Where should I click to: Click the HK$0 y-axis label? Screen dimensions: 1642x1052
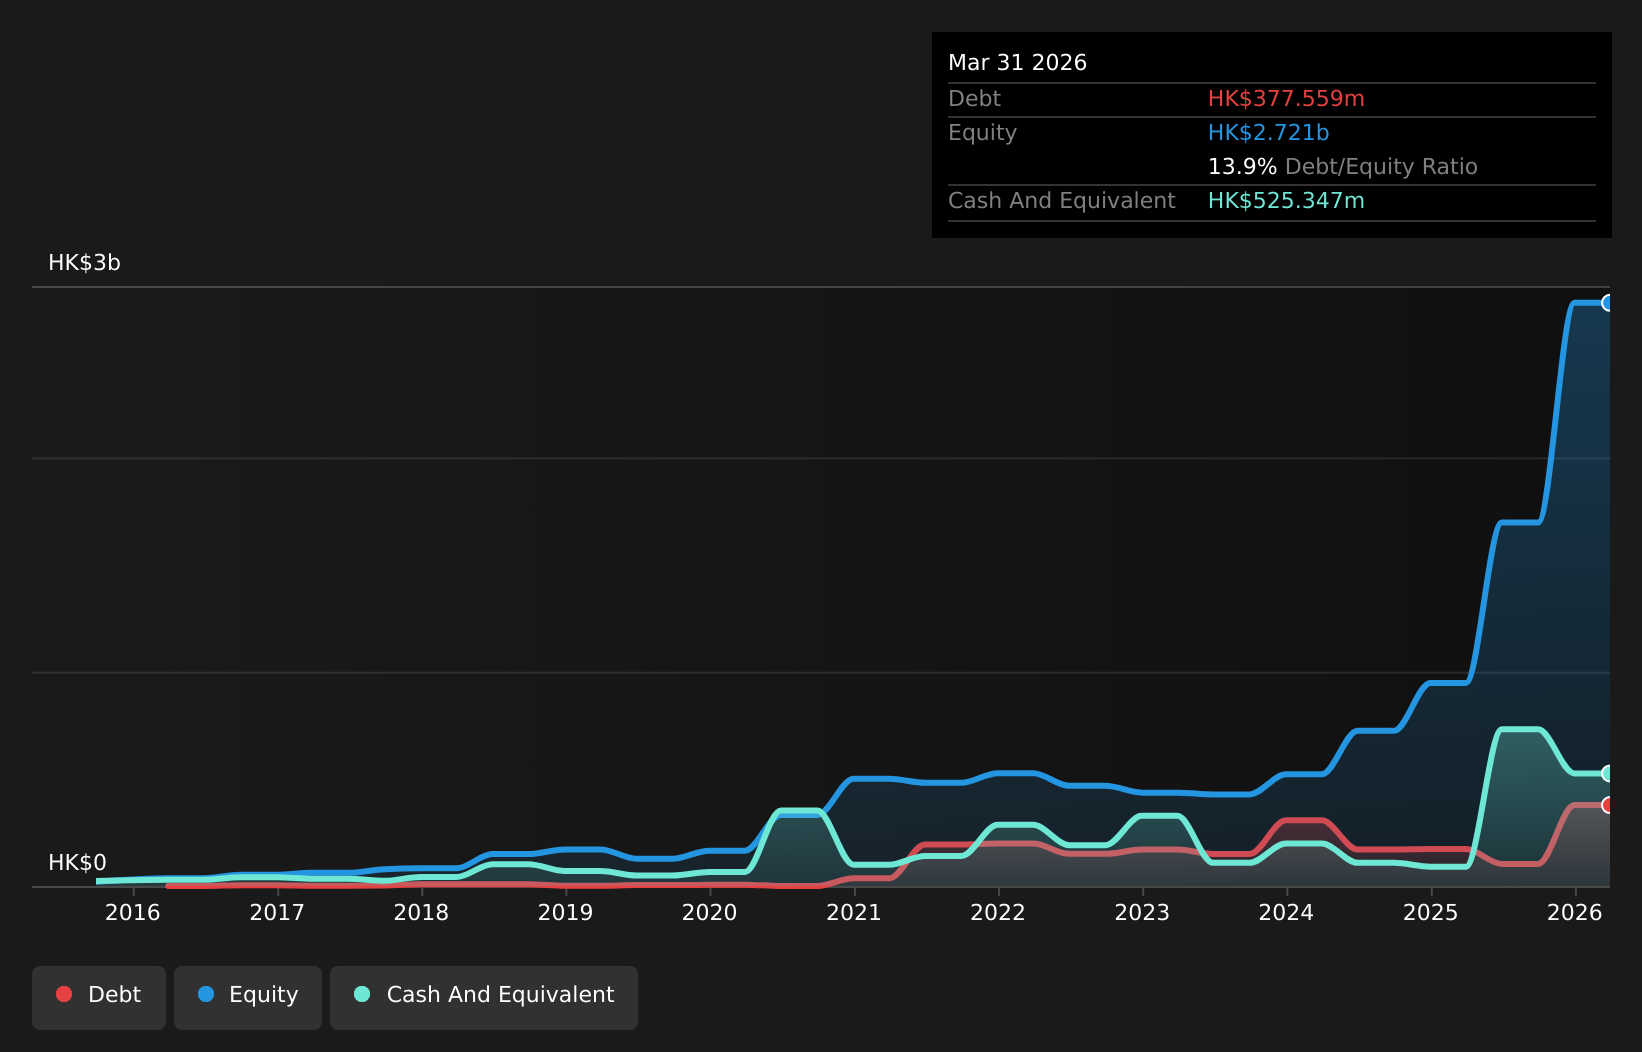point(77,863)
